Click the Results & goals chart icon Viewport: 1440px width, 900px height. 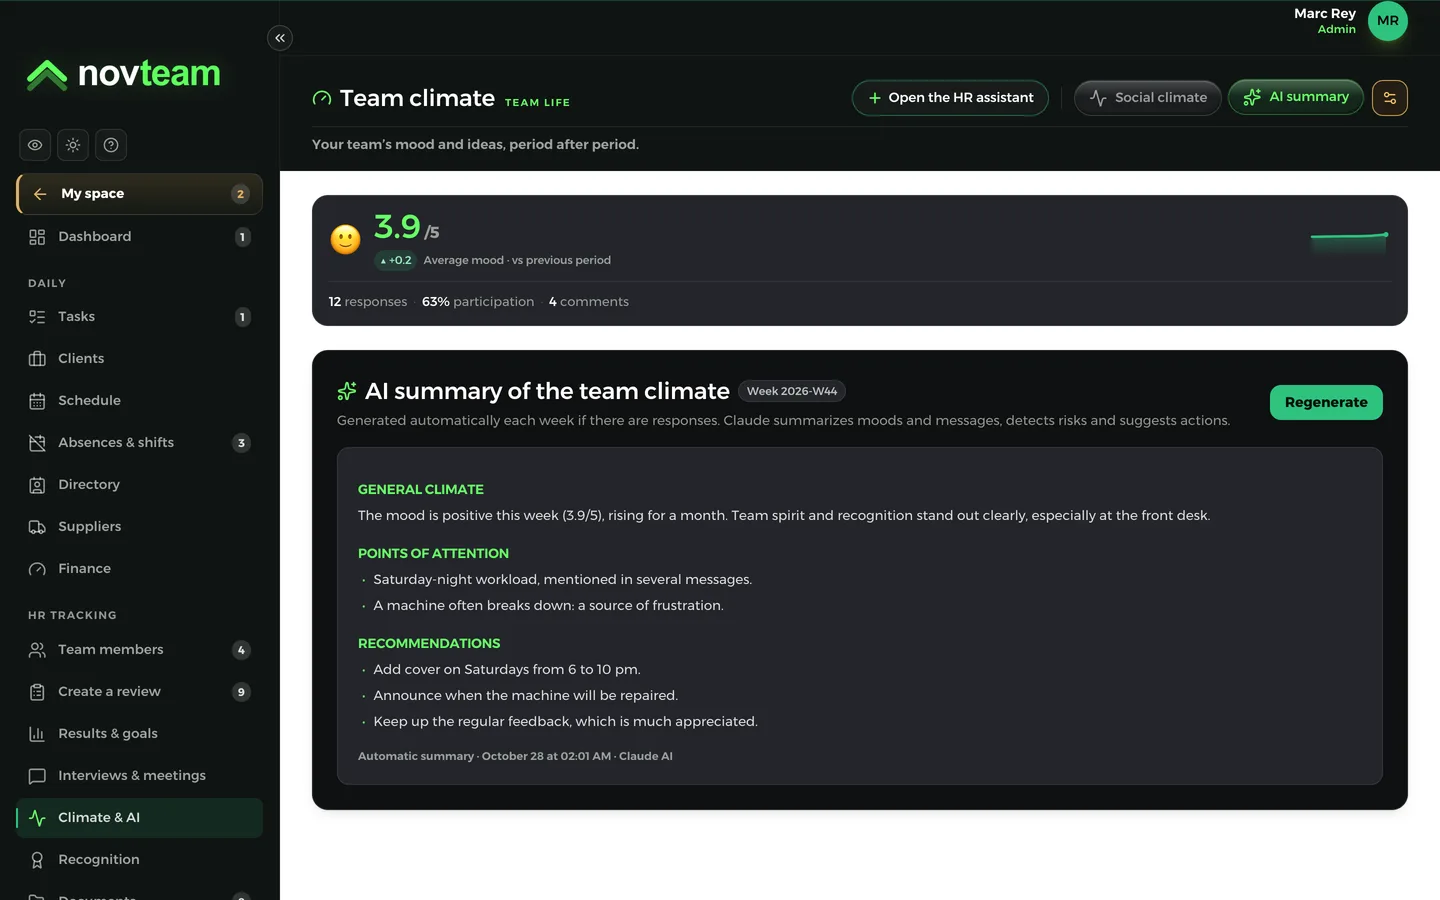pos(37,734)
